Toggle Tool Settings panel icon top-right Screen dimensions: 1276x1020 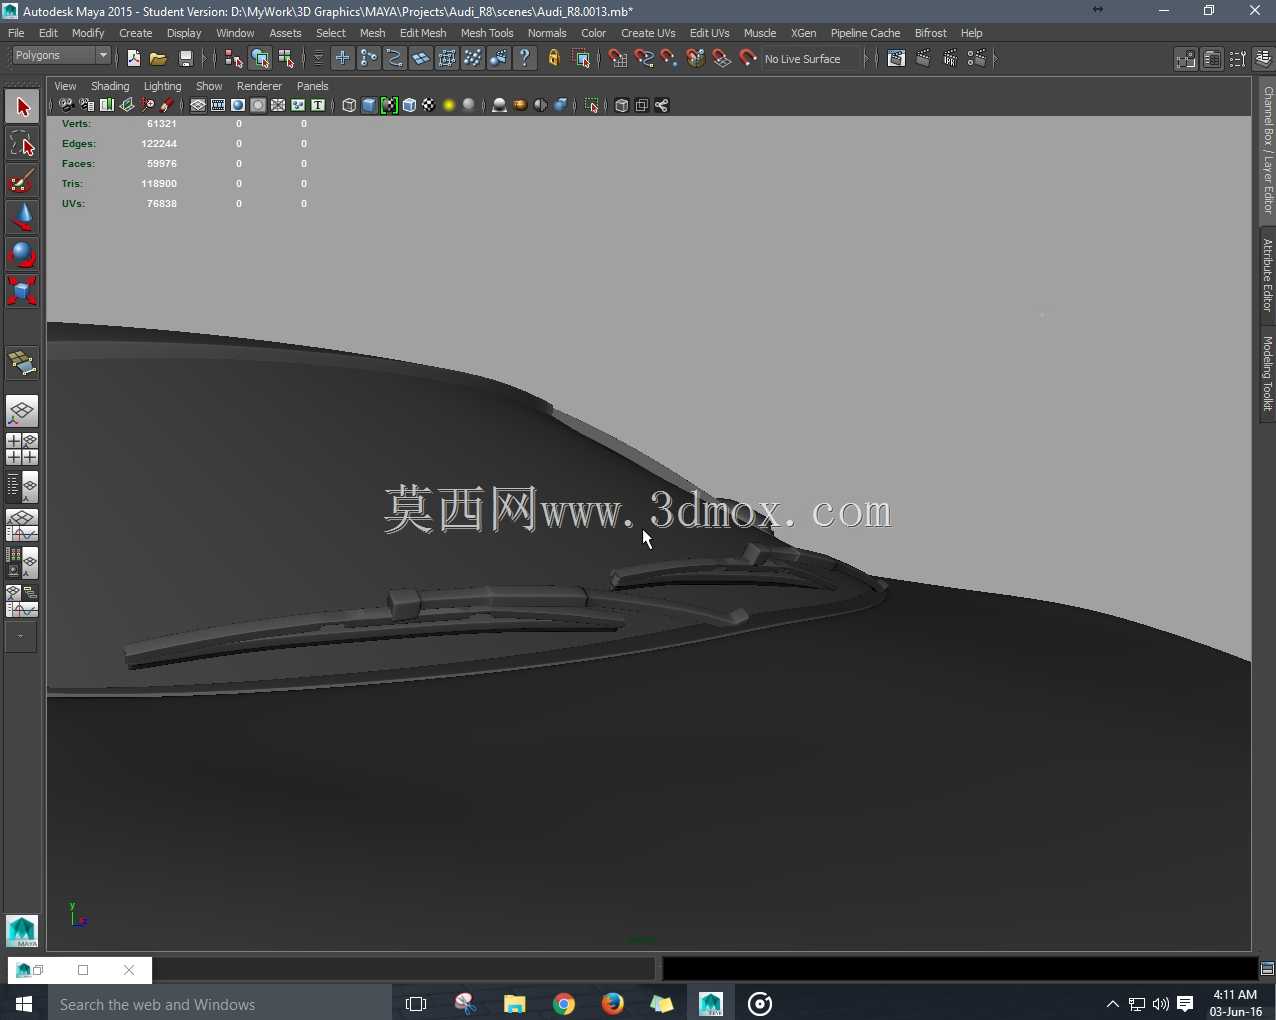tap(1238, 59)
